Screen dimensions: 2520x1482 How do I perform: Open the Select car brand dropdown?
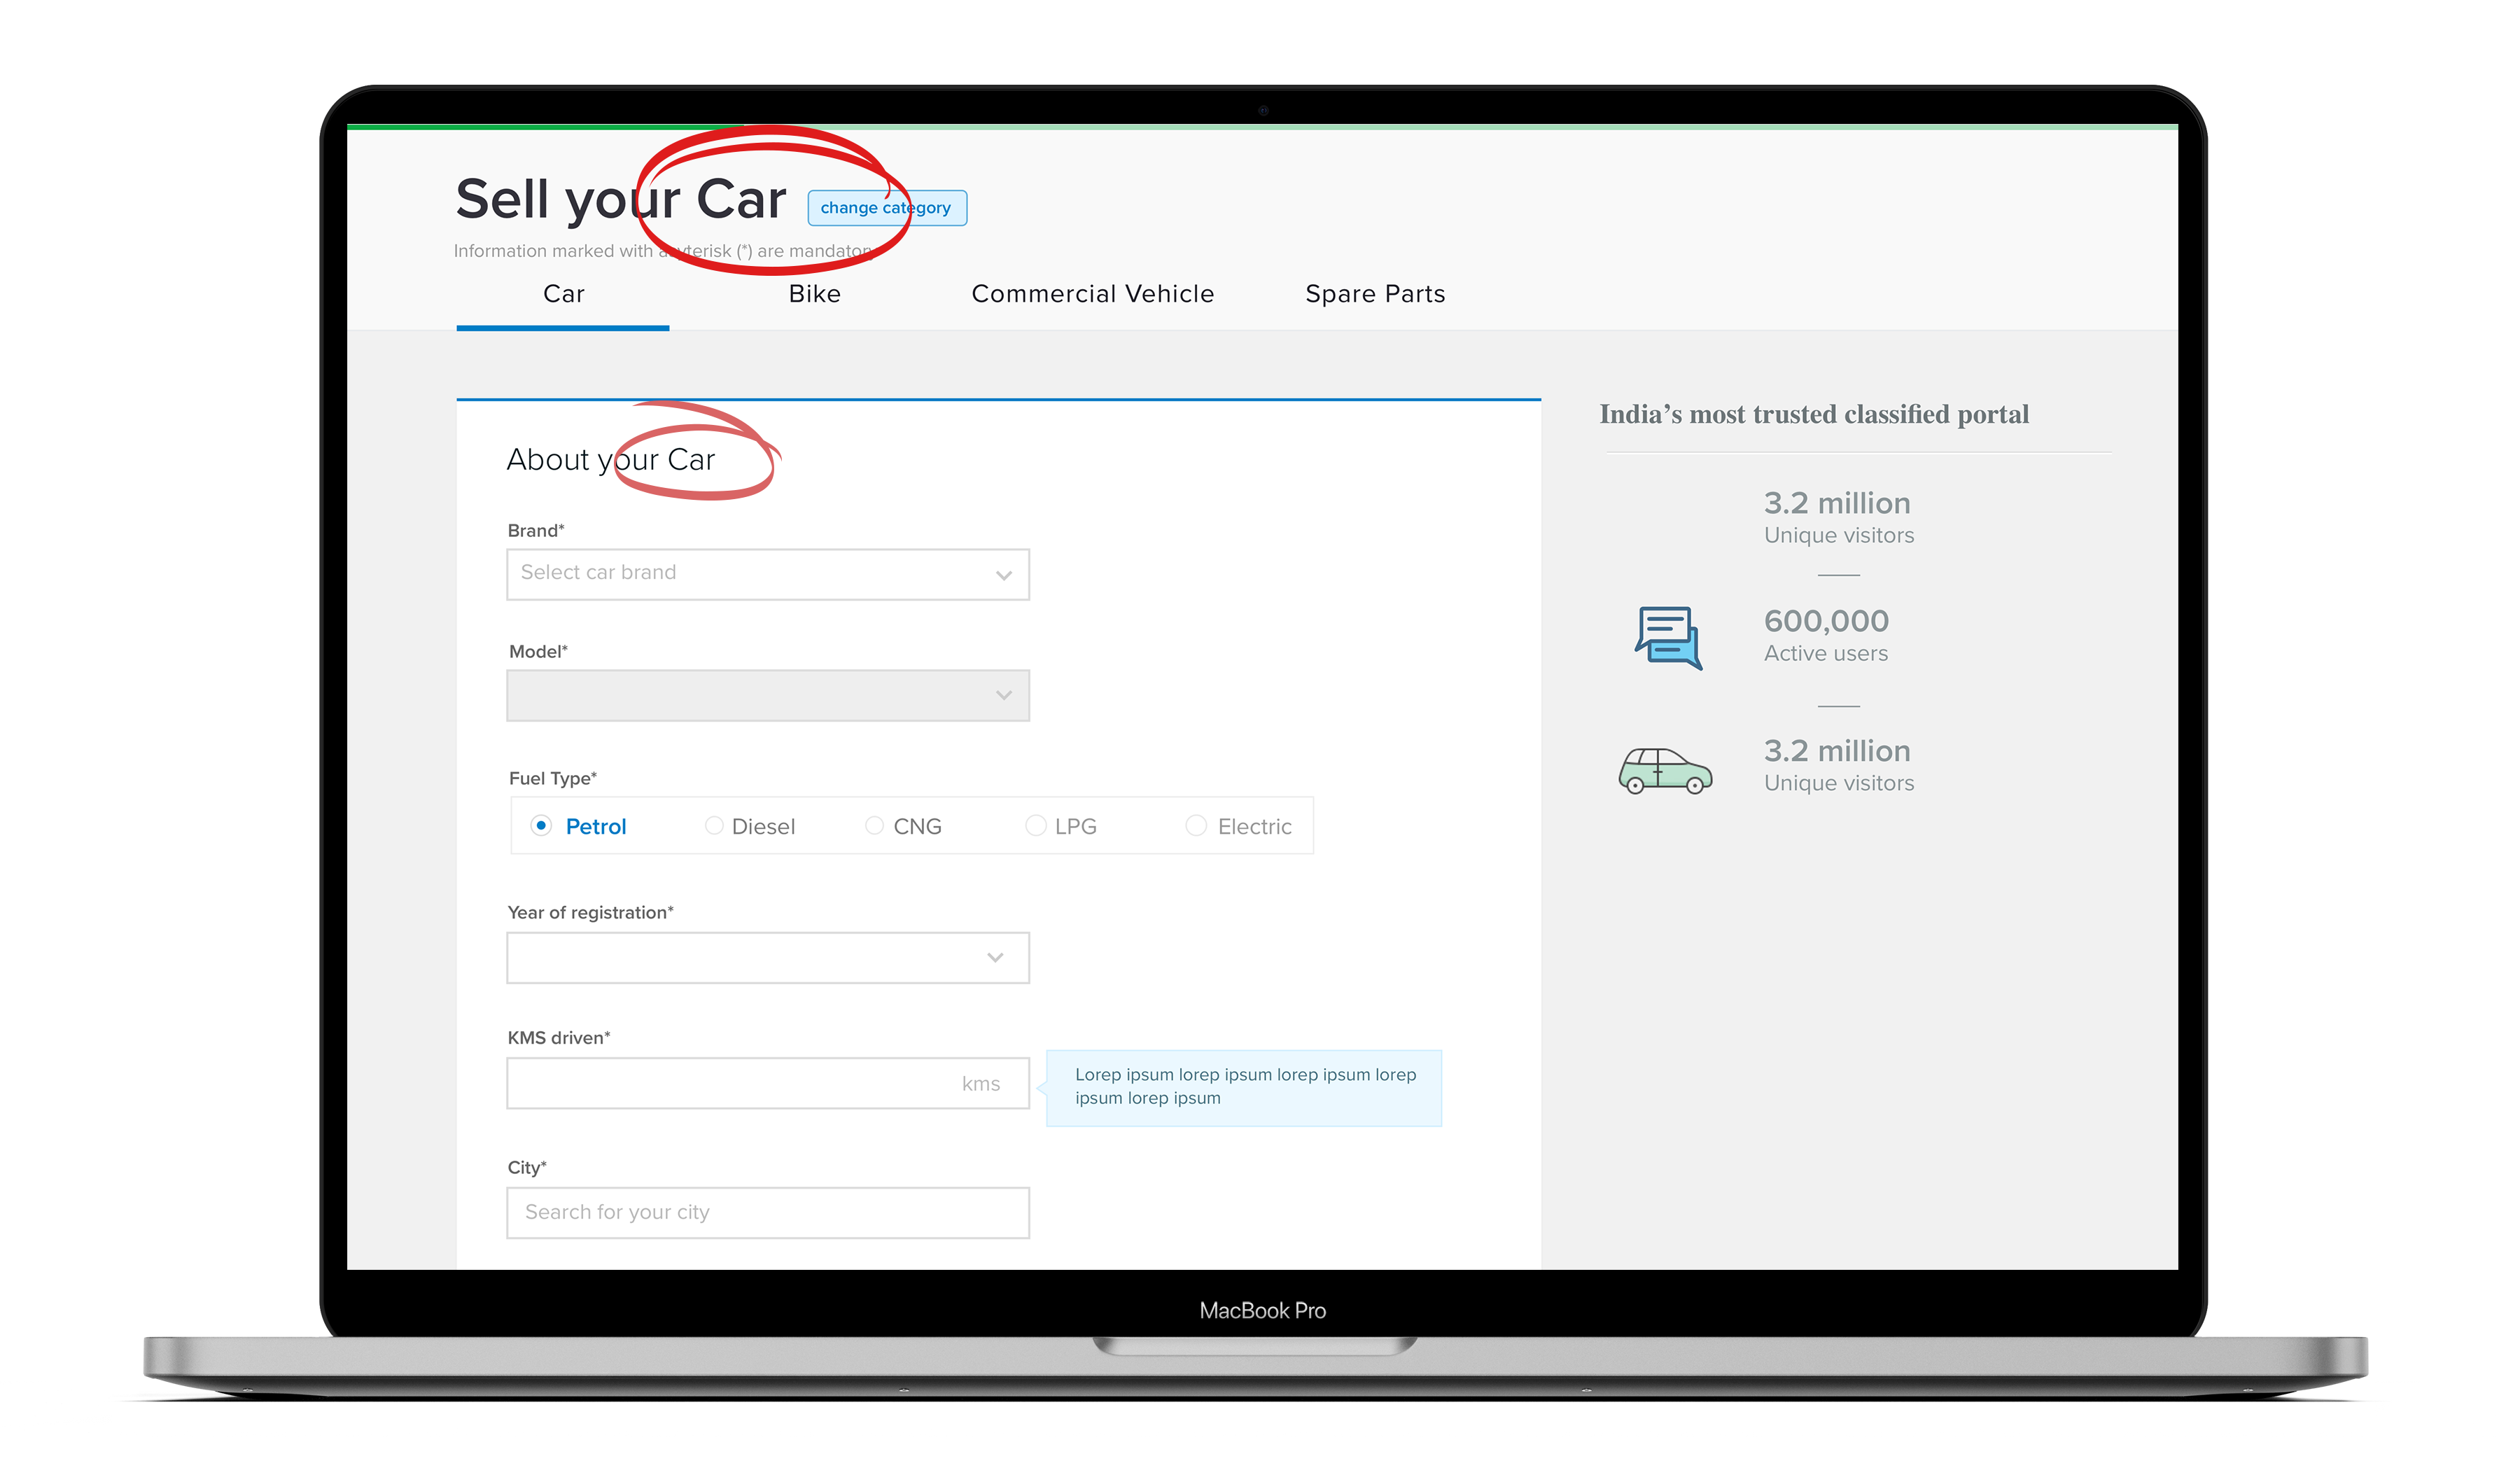click(x=767, y=574)
